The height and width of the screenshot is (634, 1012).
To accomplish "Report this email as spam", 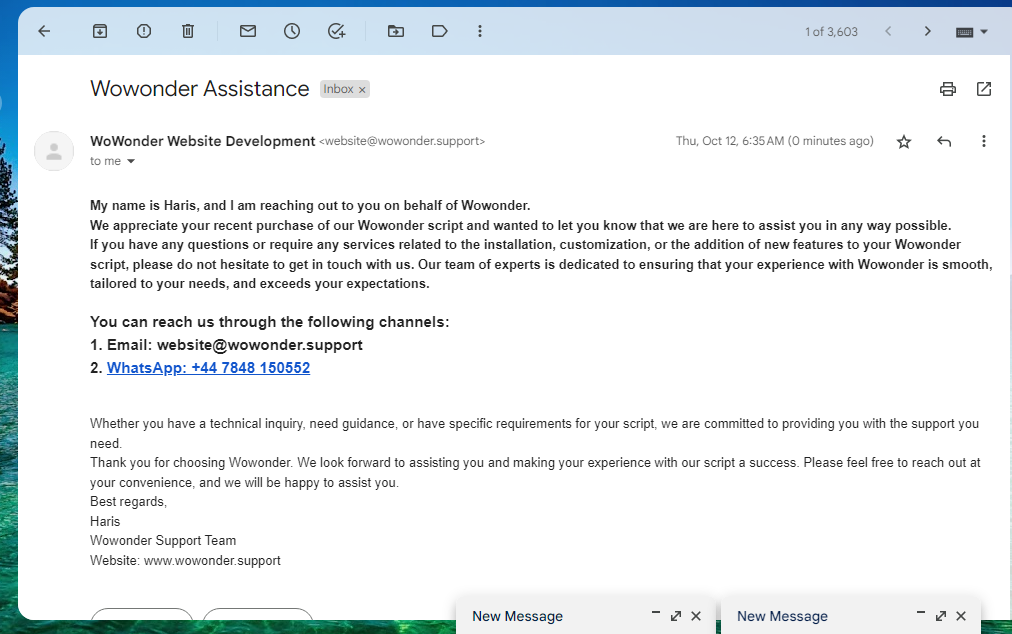I will tap(144, 31).
